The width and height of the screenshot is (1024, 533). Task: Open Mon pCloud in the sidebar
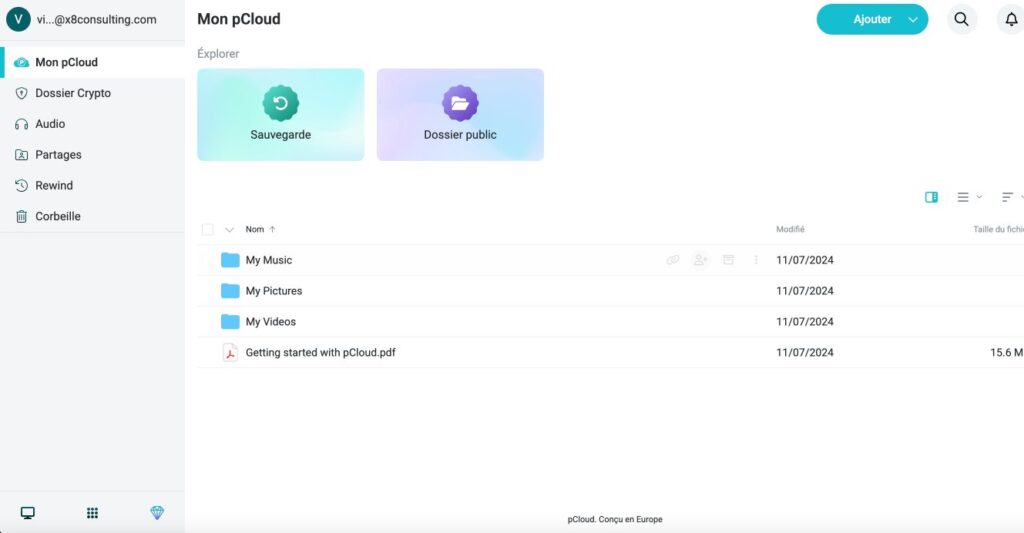(92, 62)
